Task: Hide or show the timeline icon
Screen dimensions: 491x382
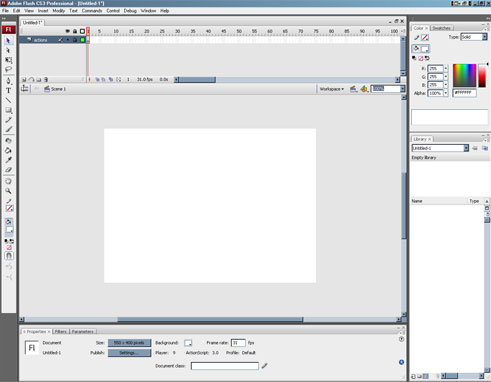Action: [25, 89]
